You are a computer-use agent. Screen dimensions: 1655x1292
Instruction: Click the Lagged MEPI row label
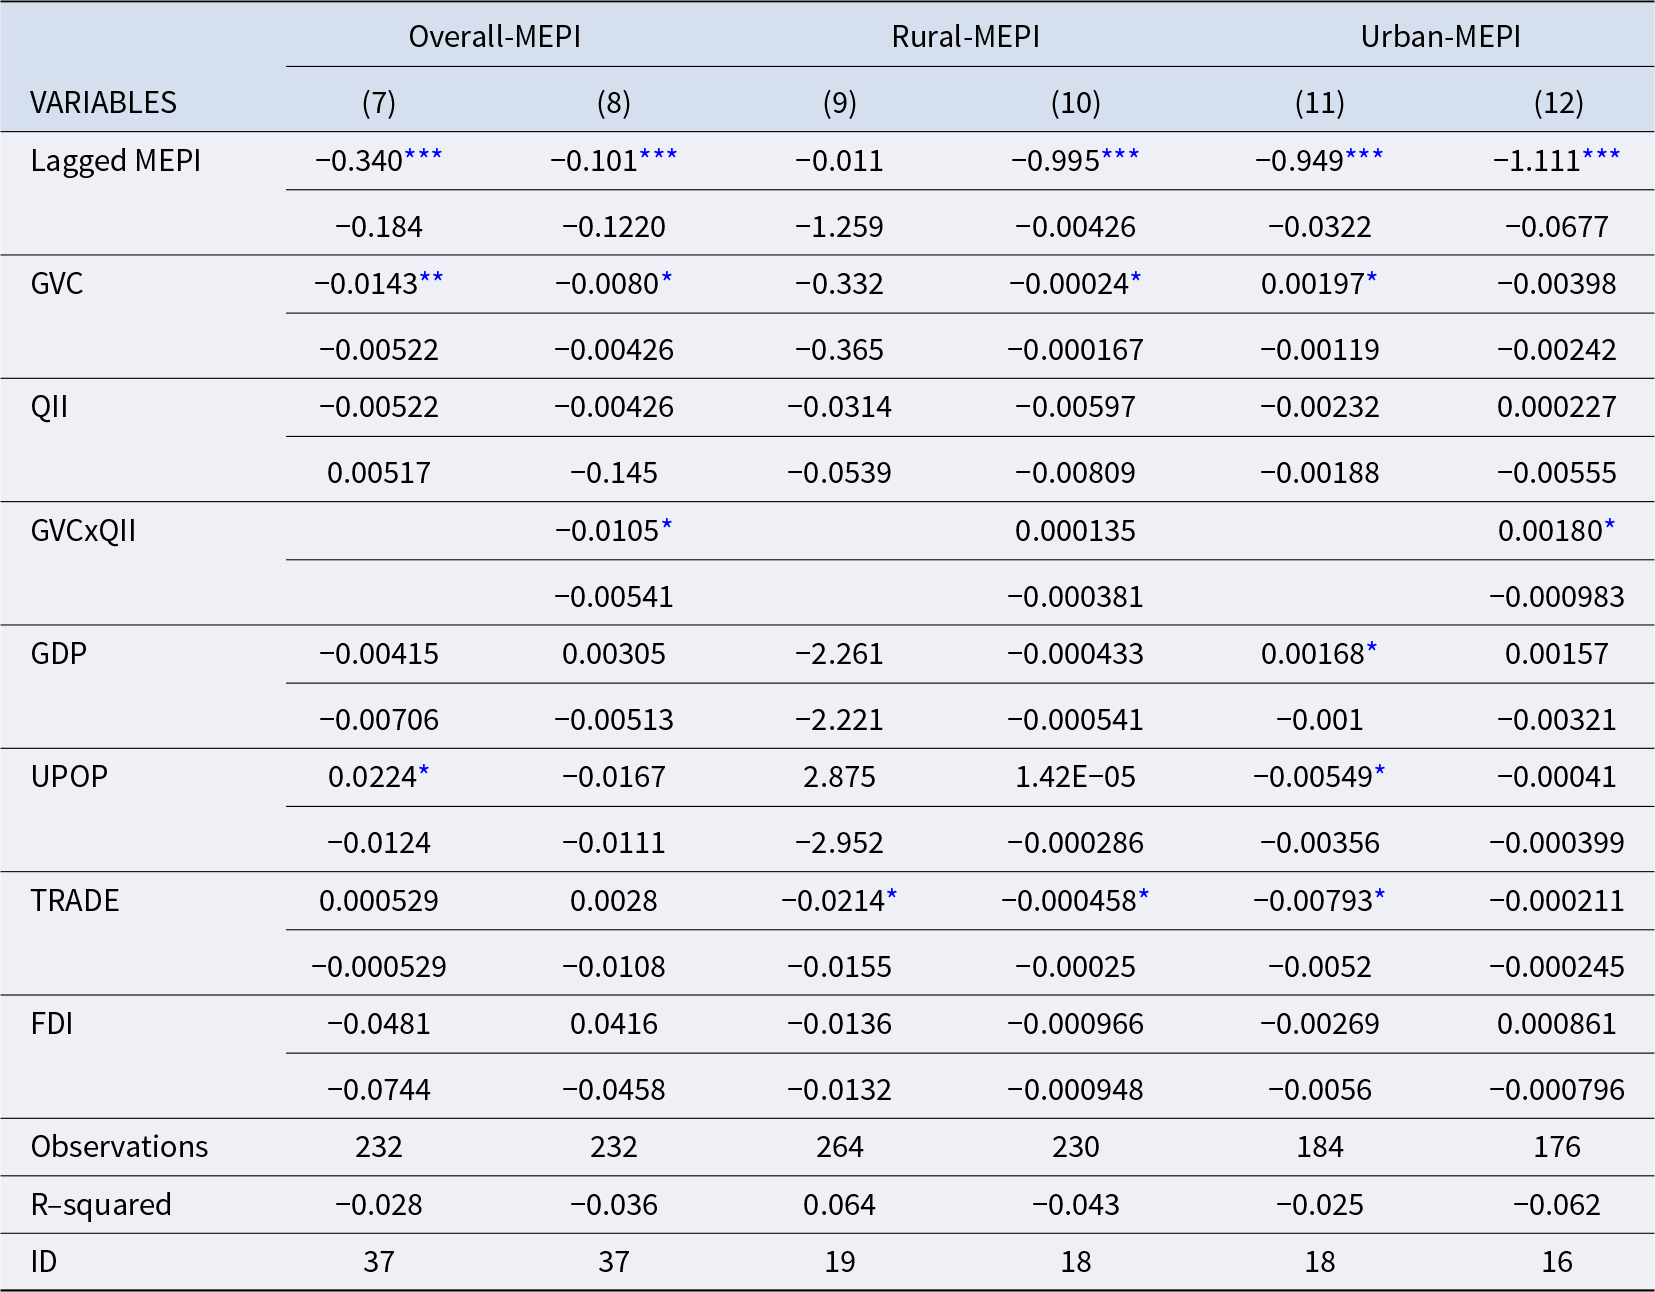(116, 161)
